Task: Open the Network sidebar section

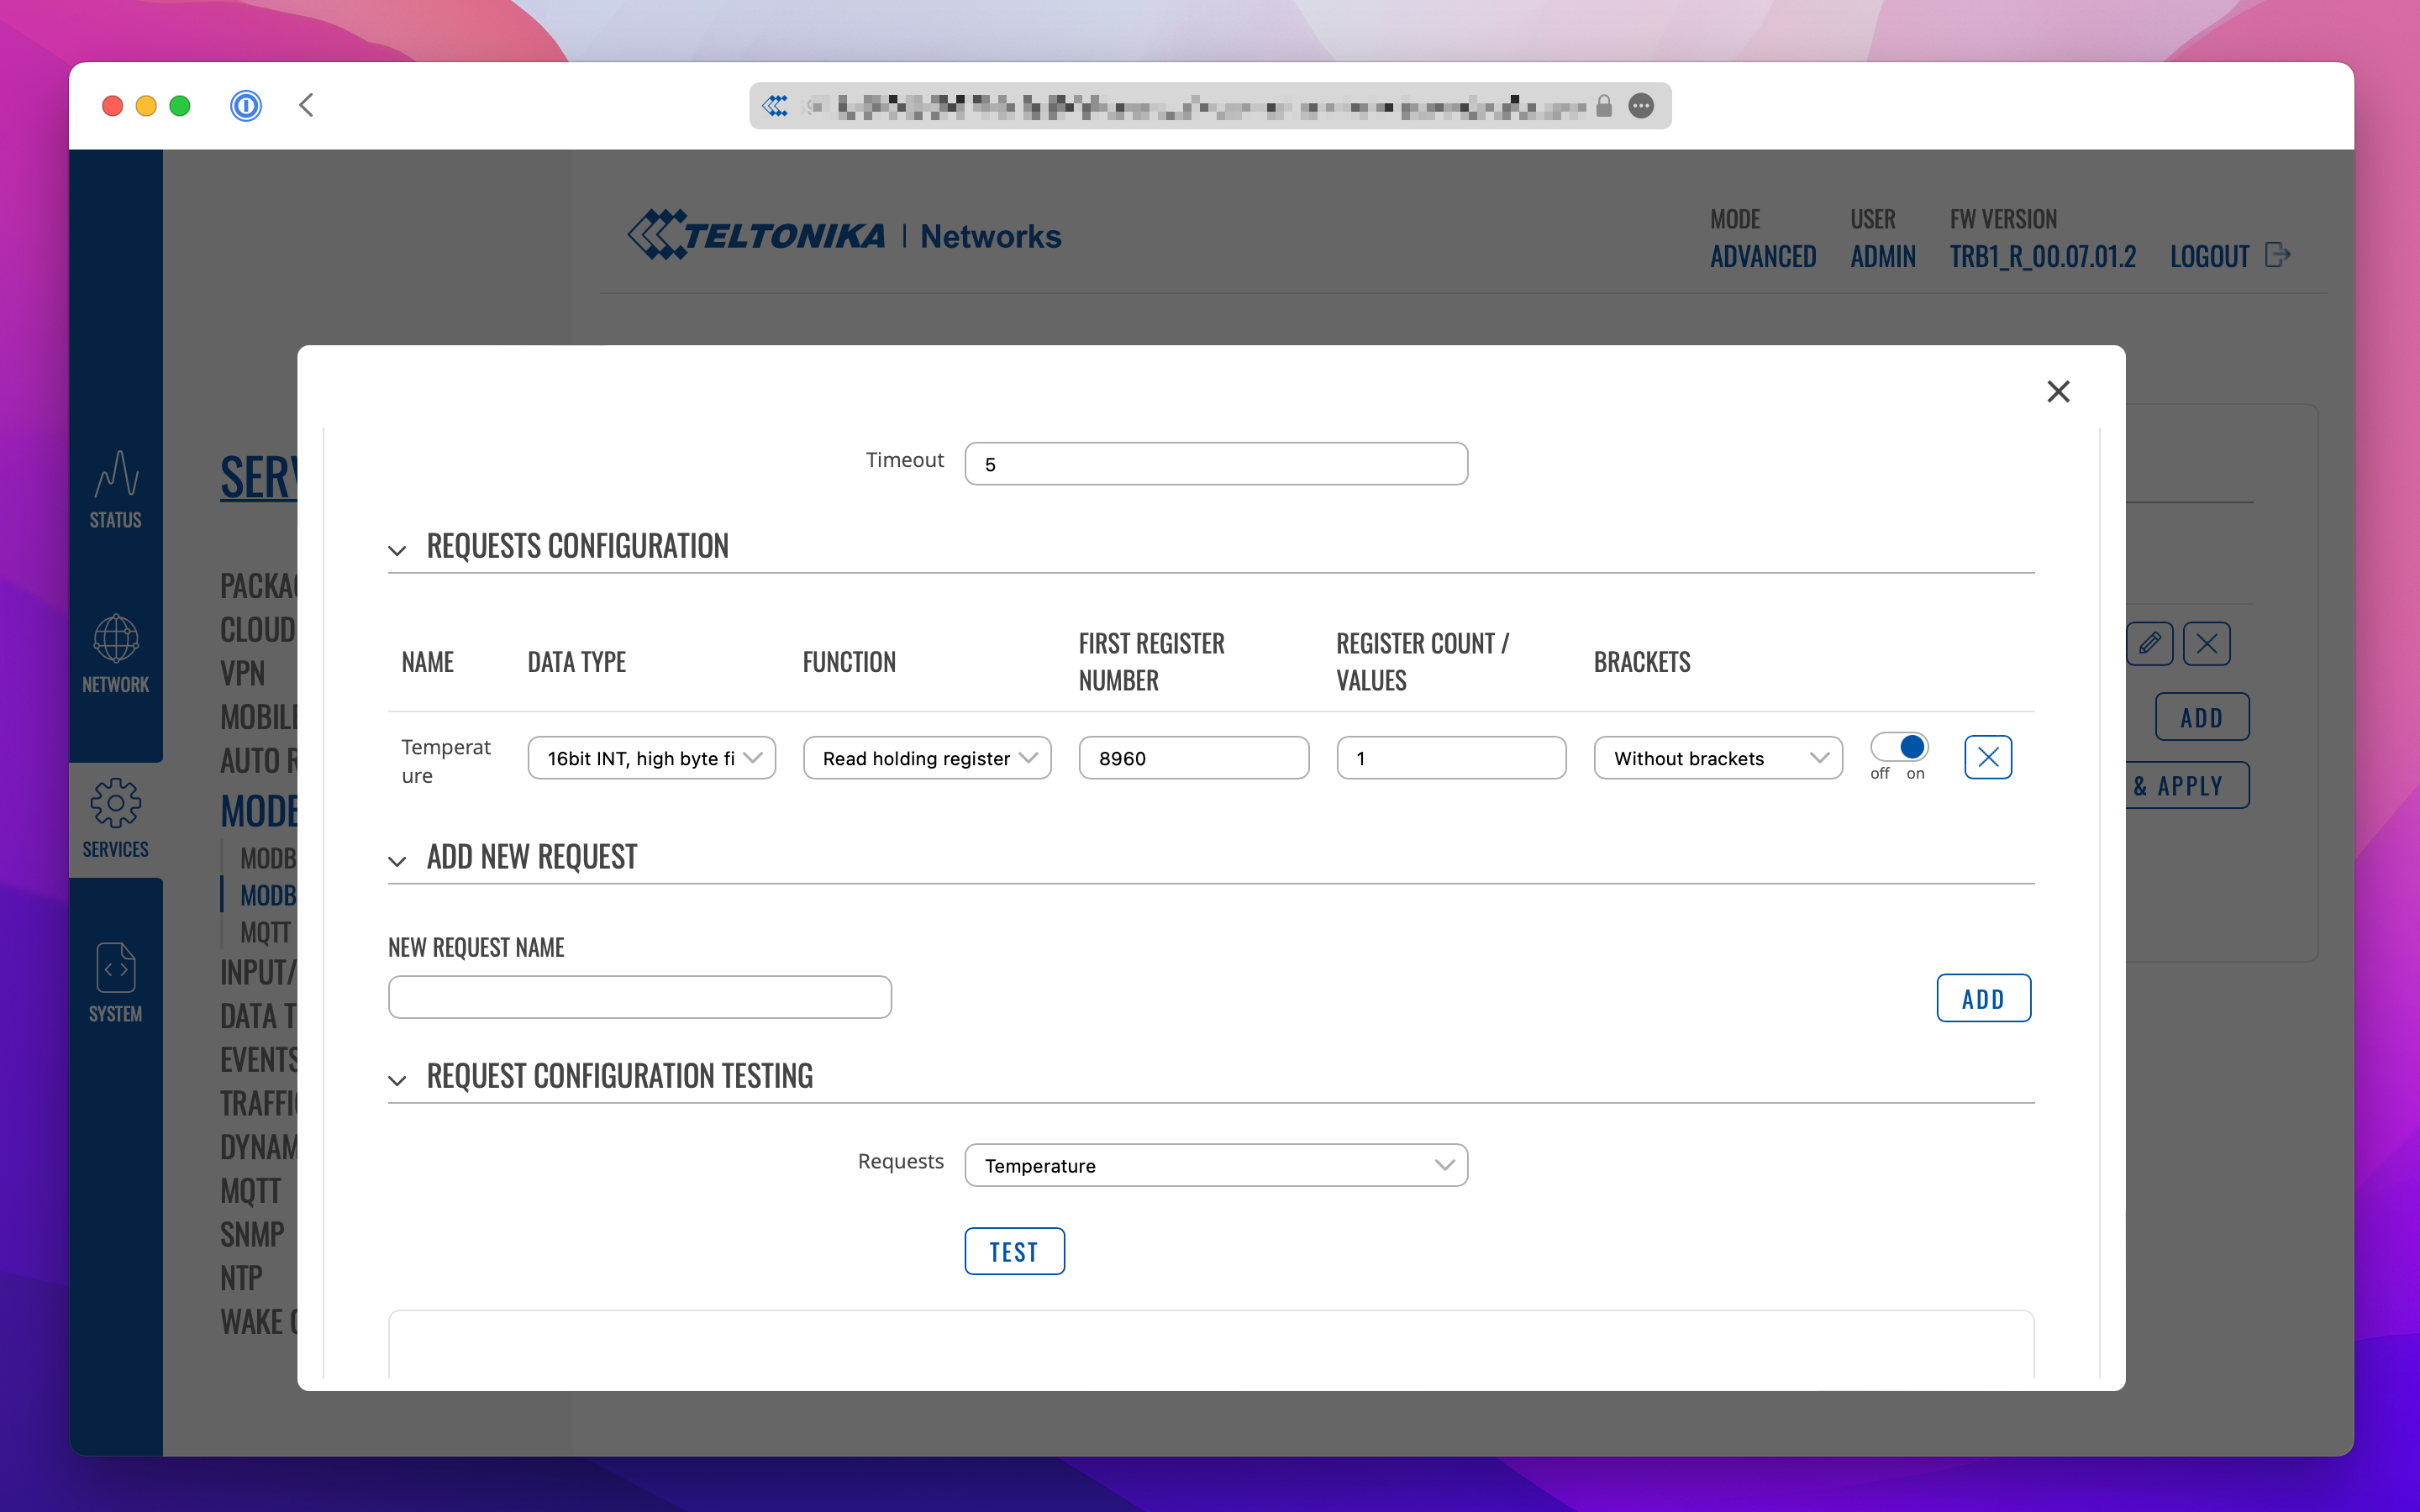Action: [x=115, y=654]
